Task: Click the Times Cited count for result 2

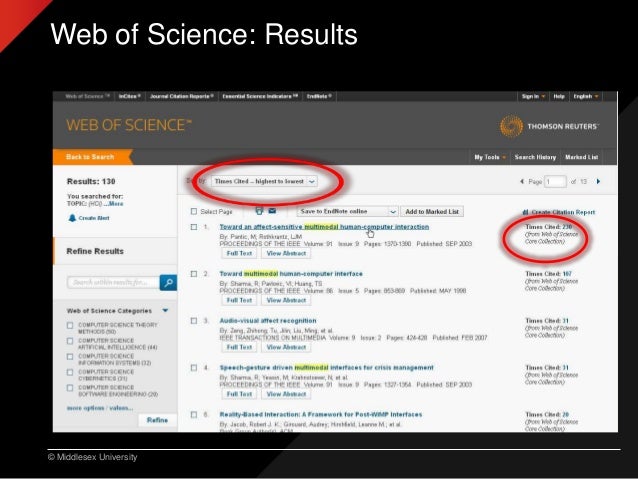Action: 567,274
